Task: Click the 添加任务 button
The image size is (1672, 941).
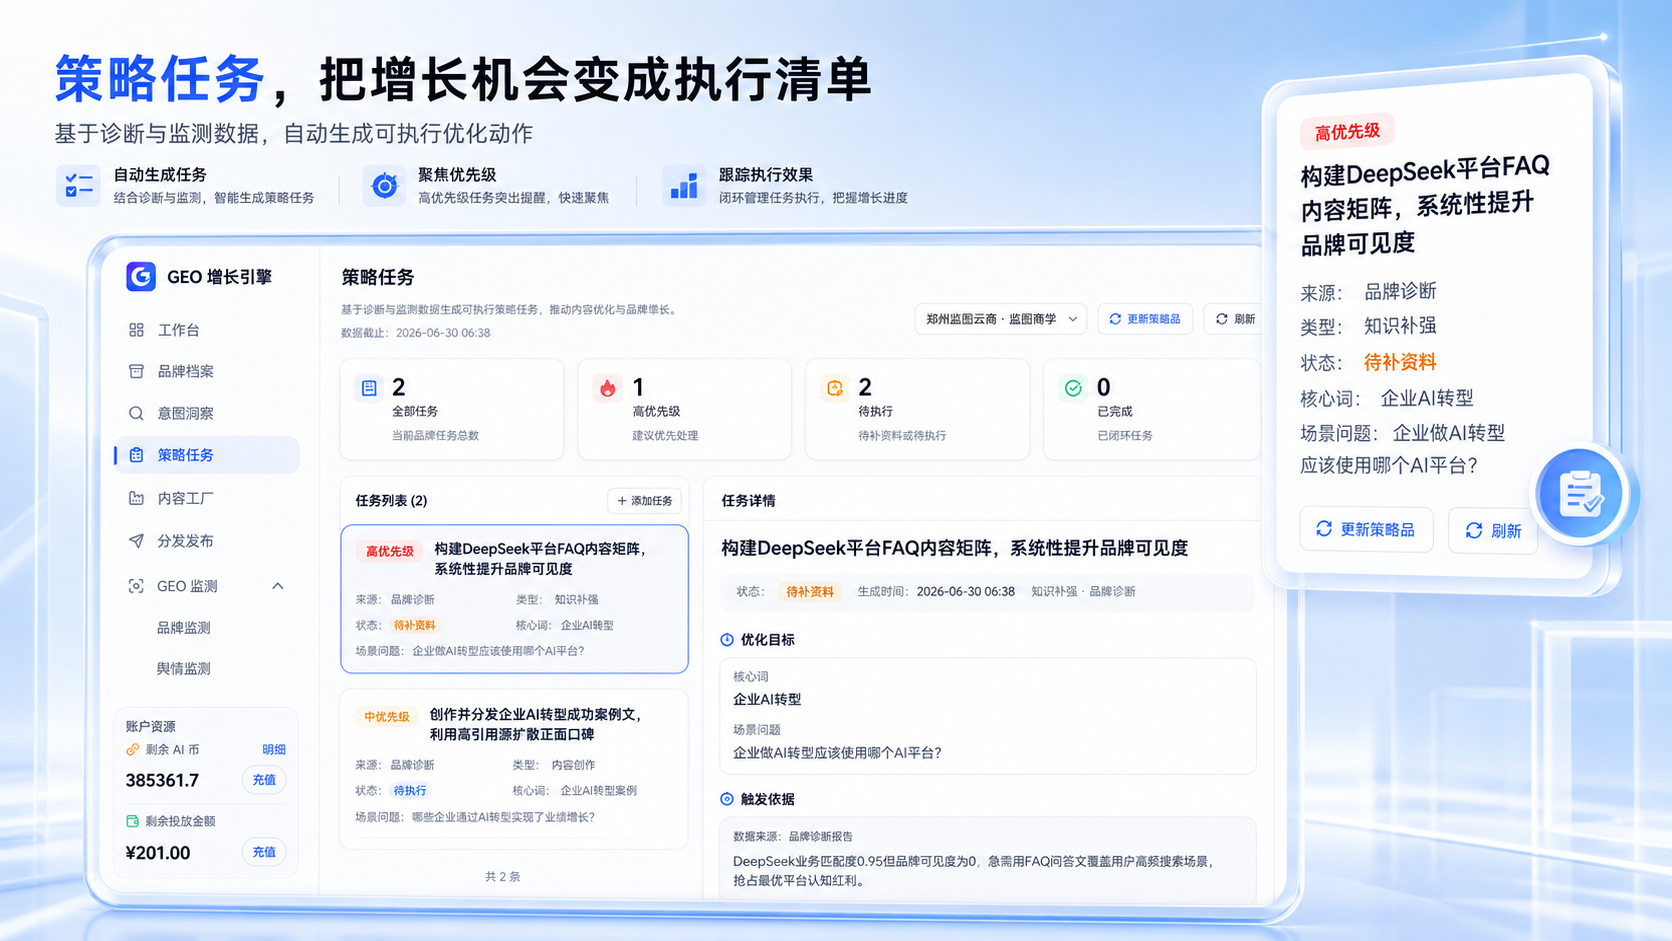Action: pos(645,501)
